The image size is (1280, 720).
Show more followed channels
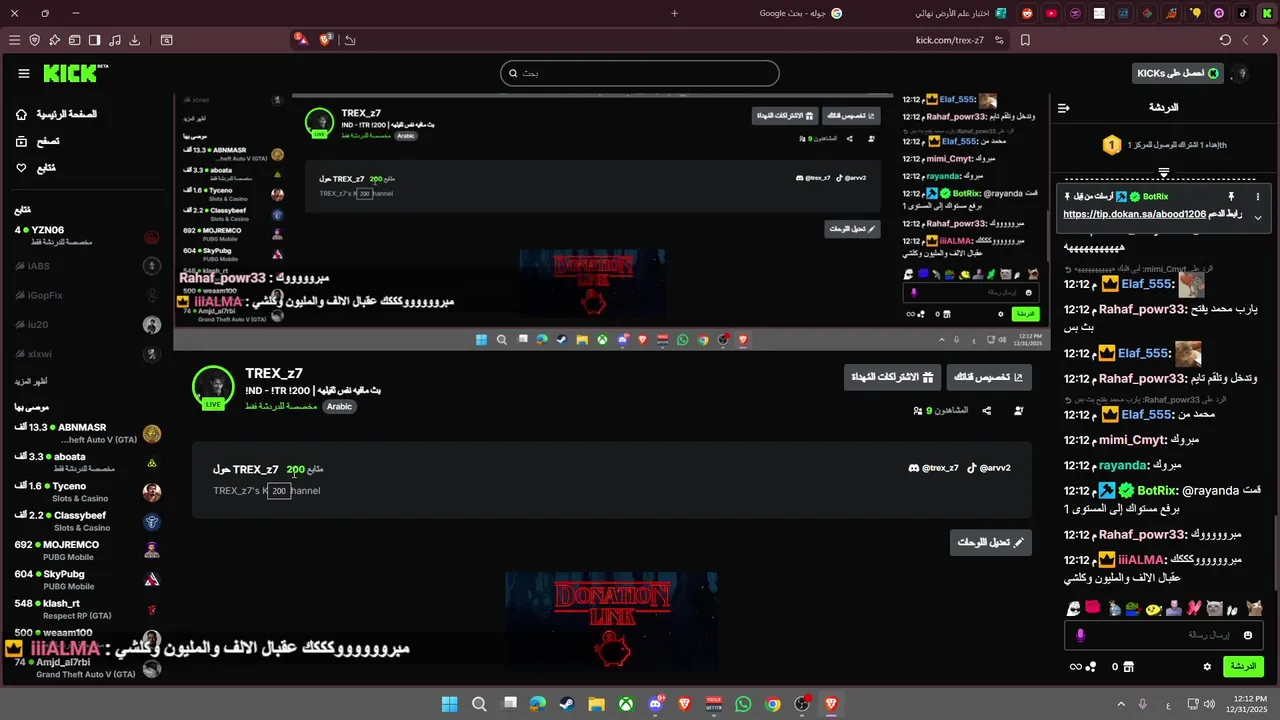tap(30, 381)
